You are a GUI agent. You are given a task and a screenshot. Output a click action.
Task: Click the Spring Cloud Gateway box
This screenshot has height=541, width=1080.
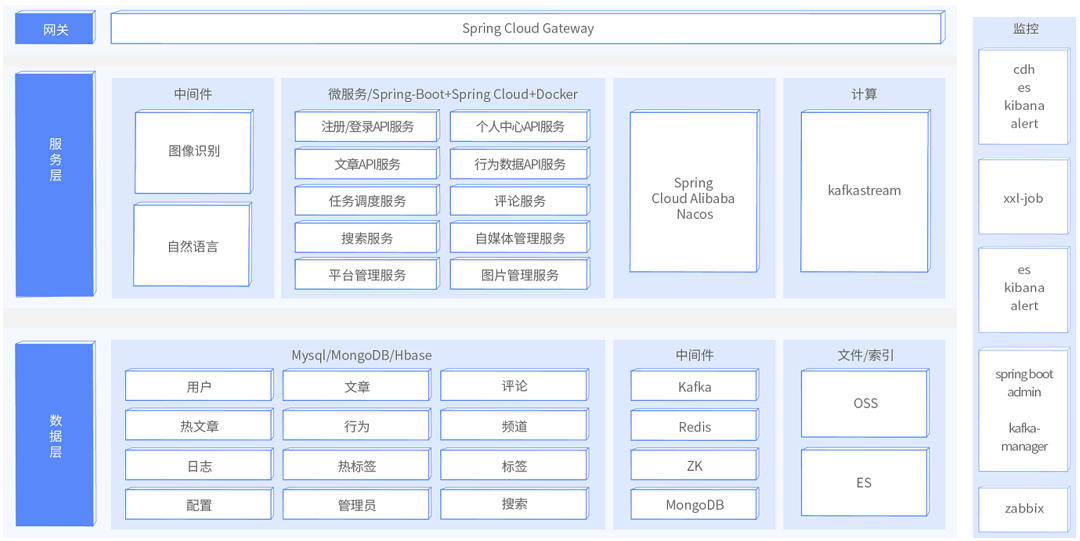pos(527,29)
